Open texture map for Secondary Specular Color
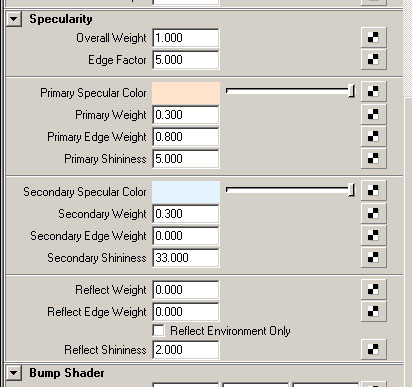This screenshot has height=387, width=412. pyautogui.click(x=373, y=190)
